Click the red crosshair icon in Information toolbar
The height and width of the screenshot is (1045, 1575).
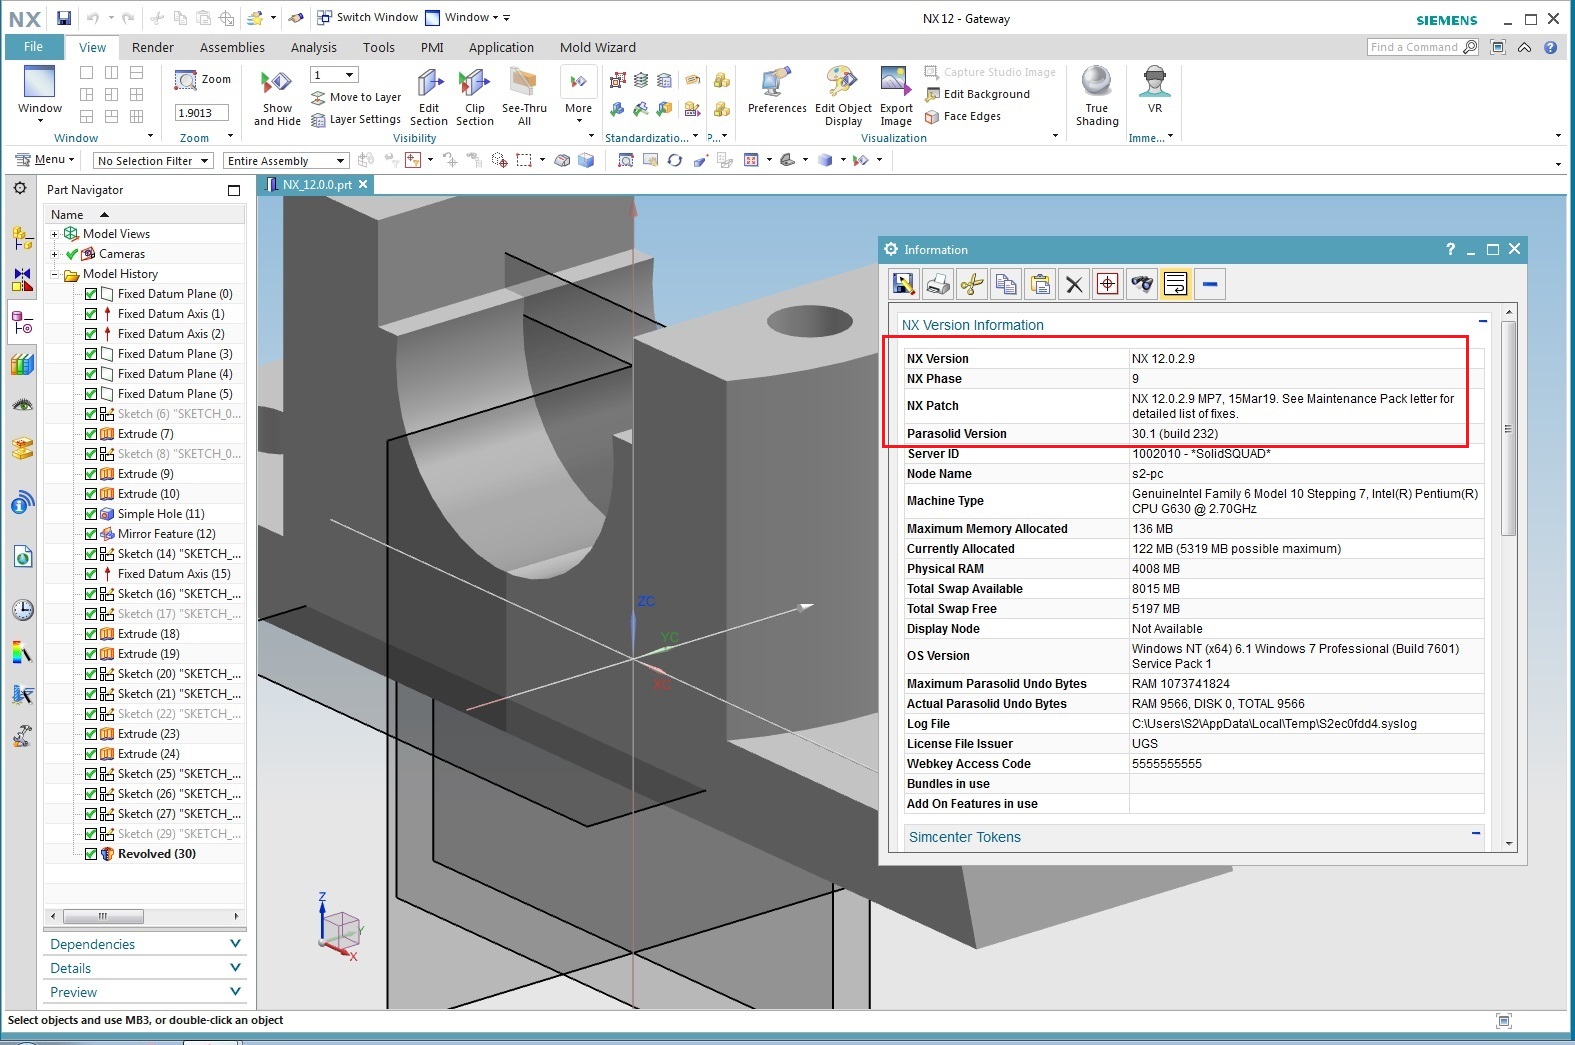(1108, 284)
